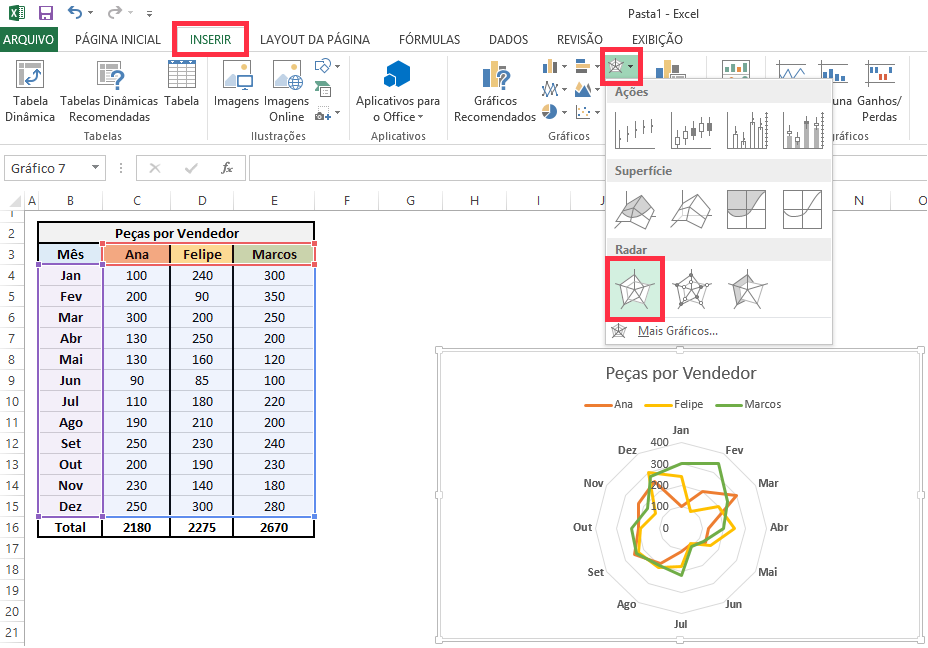Expand the Gráfico 7 name box dropdown
Viewport: 928px width, 648px height.
(95, 168)
